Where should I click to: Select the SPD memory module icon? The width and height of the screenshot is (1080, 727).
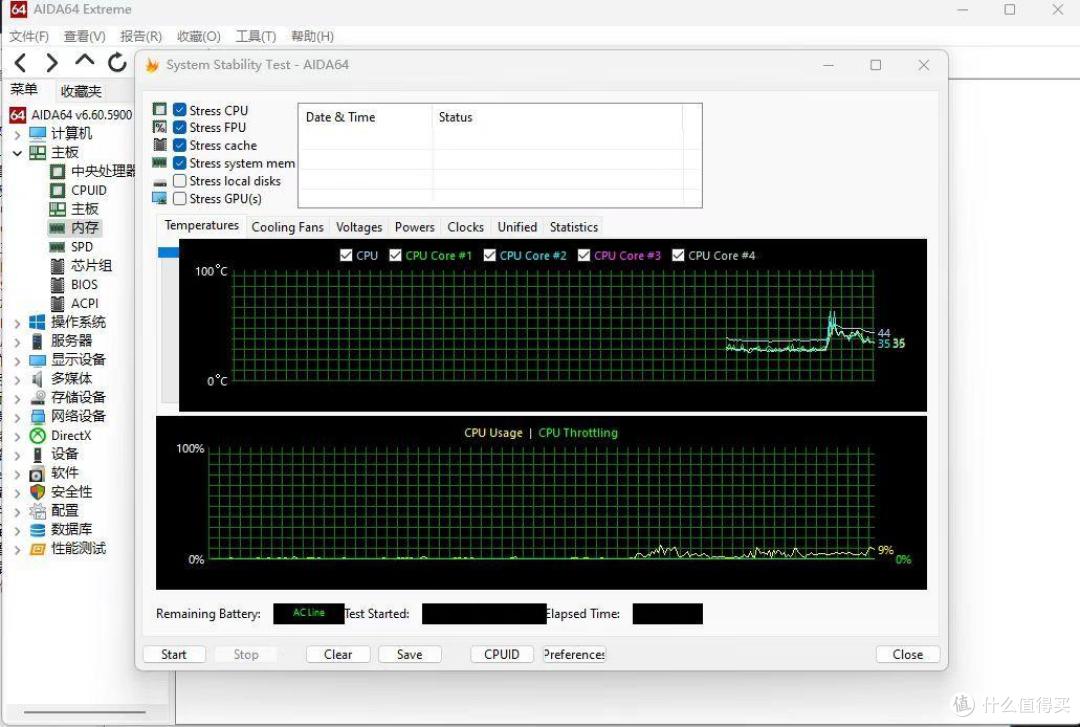coord(57,247)
